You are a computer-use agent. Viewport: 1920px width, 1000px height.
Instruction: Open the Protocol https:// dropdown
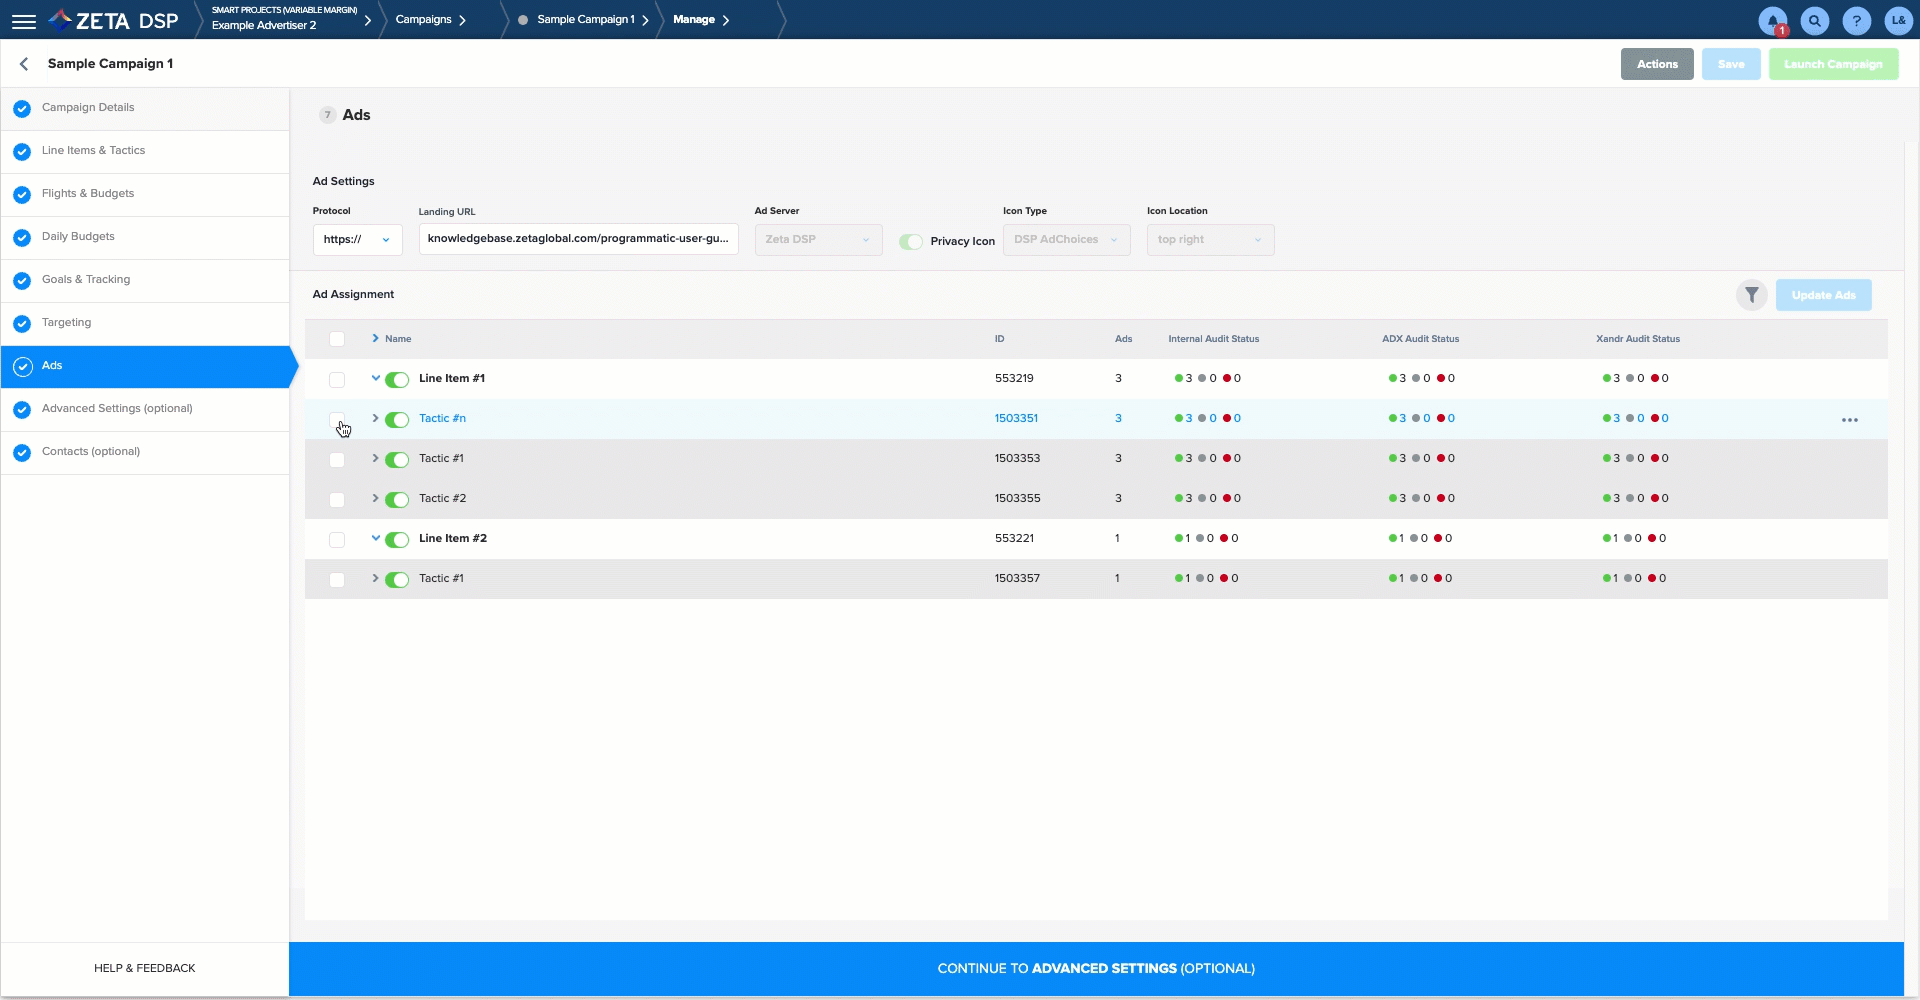point(357,240)
